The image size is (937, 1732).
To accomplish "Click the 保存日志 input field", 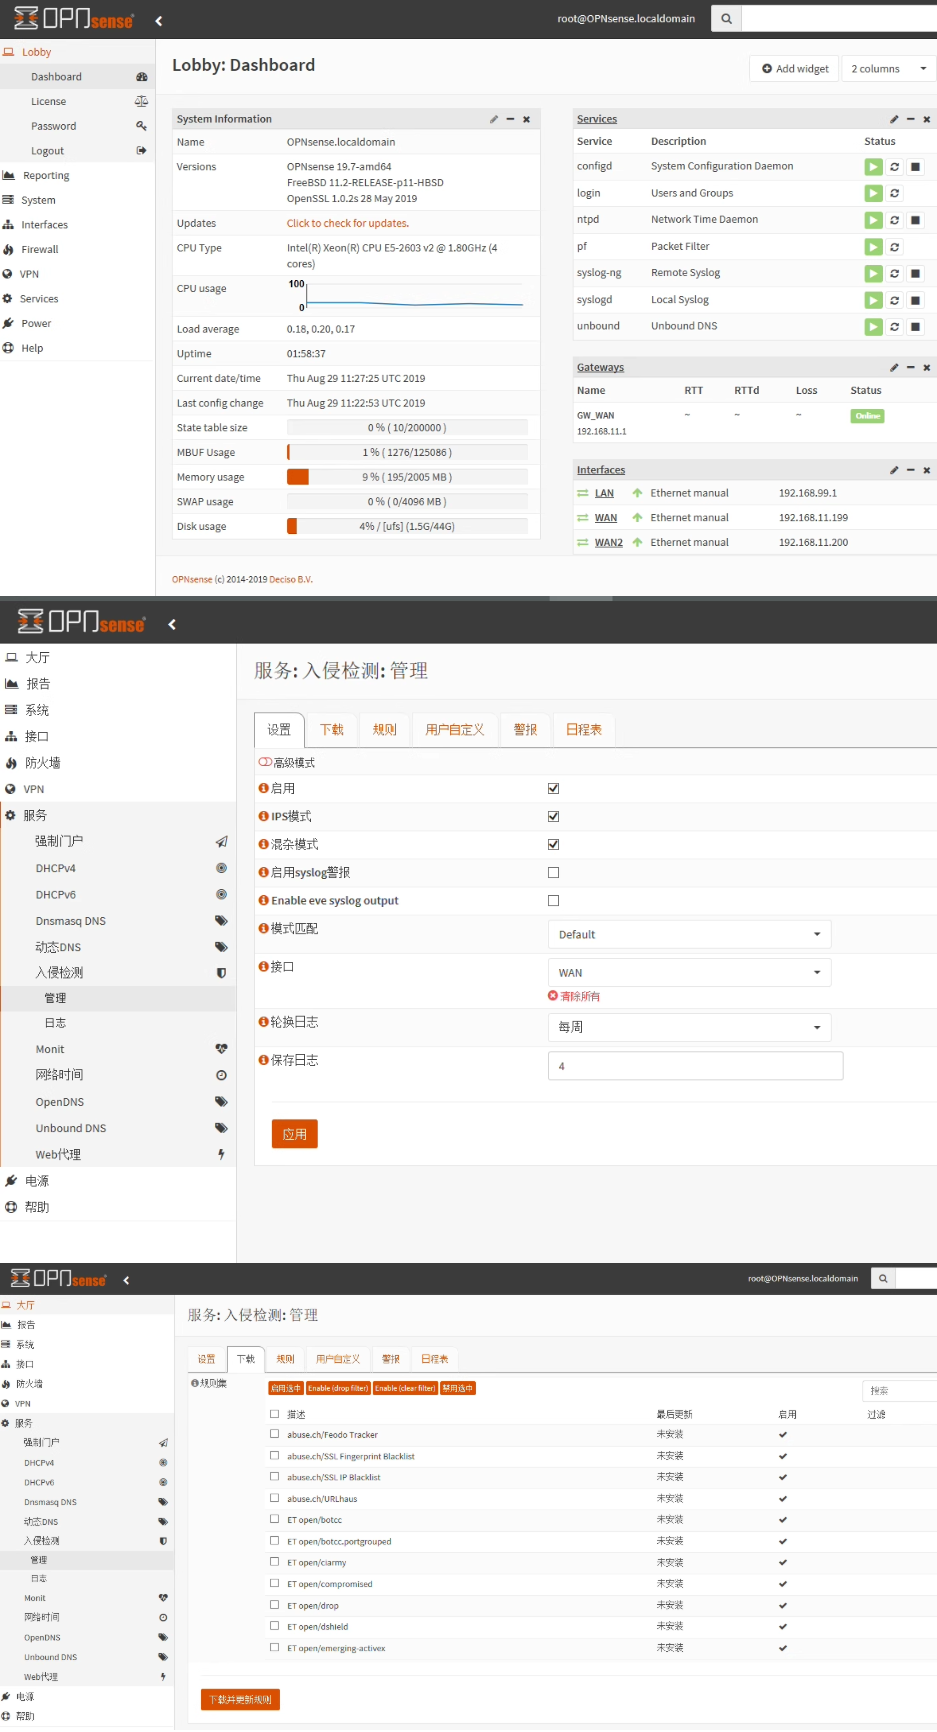I will click(695, 1066).
